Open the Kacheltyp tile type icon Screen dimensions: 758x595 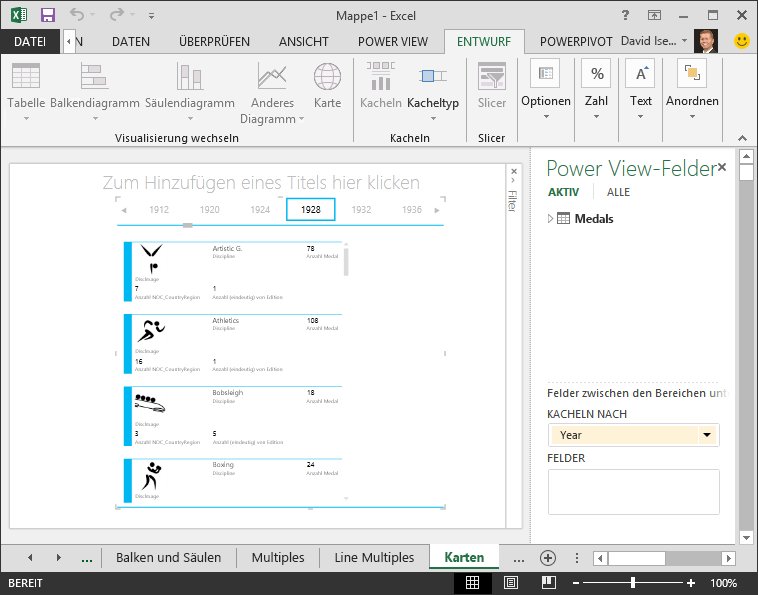coord(433,76)
